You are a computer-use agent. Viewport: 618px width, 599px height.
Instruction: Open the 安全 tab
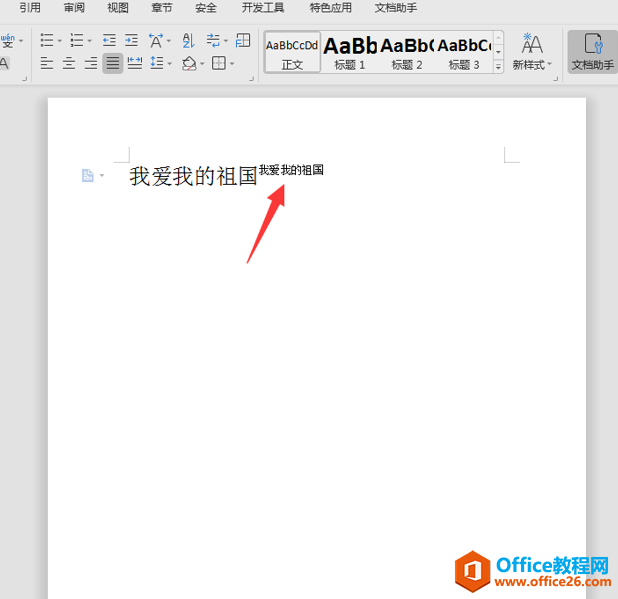point(206,7)
